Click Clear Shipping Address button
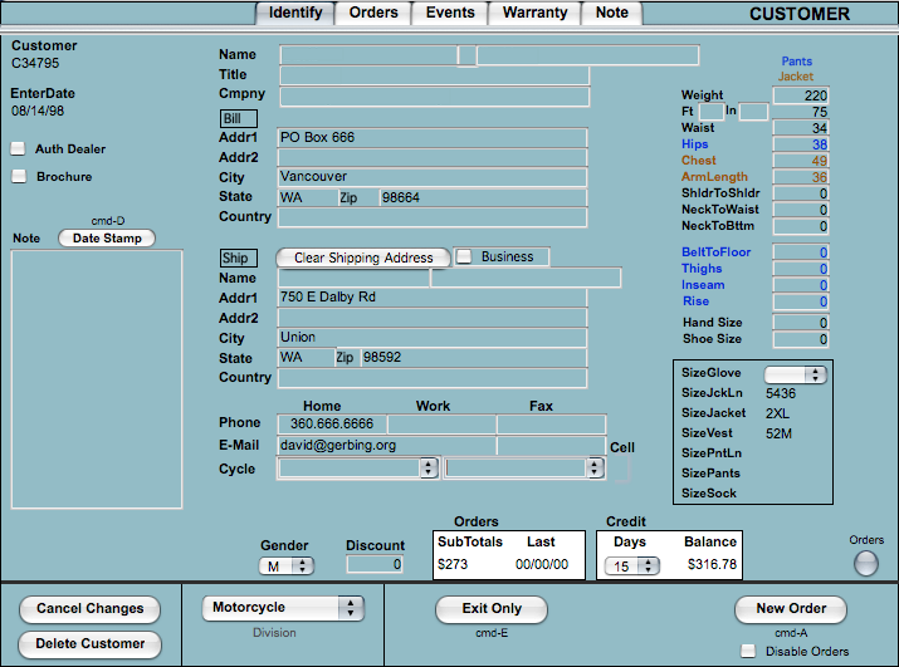Screen dimensions: 900x668 click(x=363, y=258)
